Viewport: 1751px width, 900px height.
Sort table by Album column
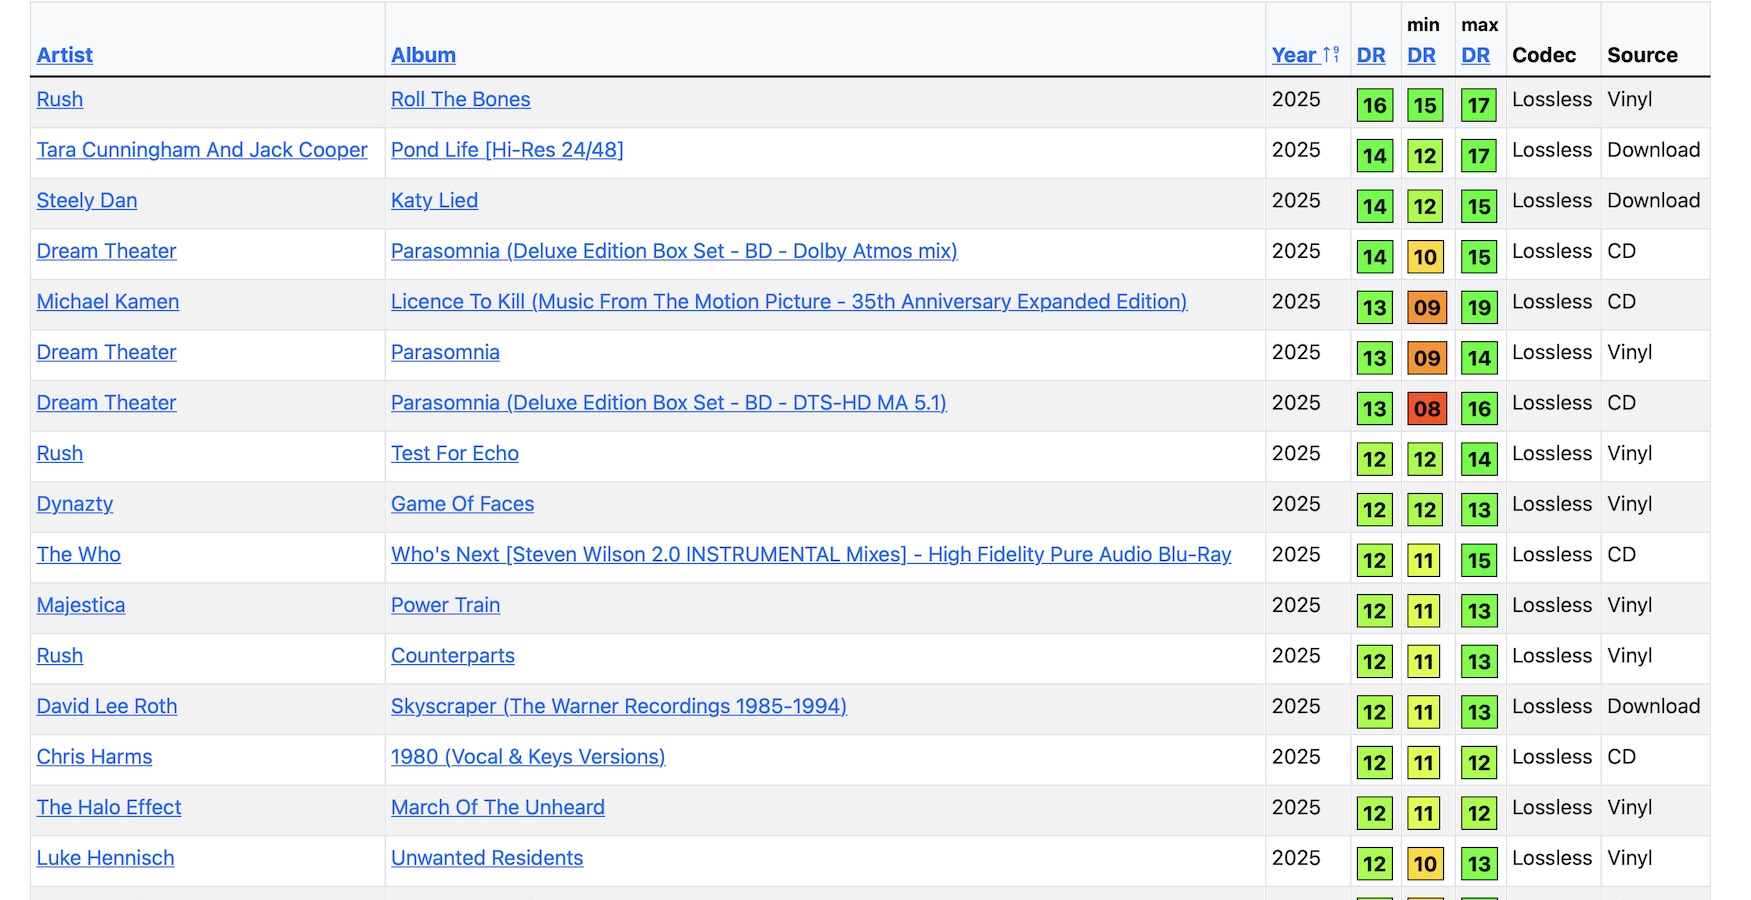point(423,55)
